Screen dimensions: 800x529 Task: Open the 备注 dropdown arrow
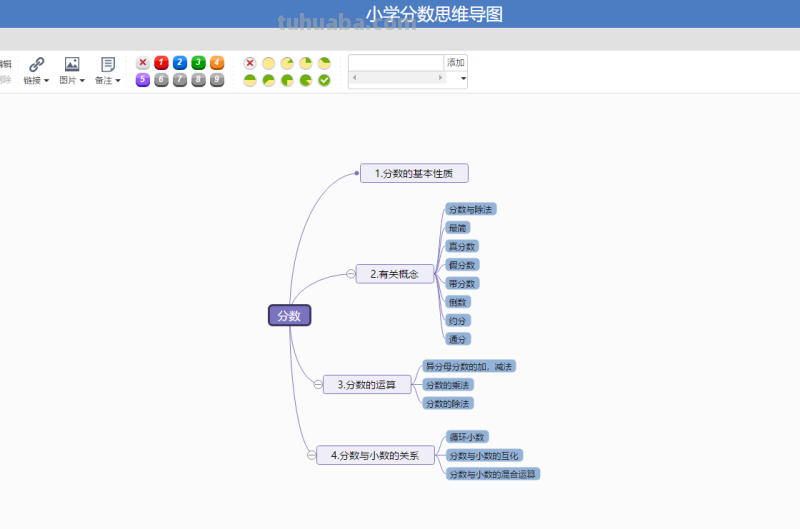click(118, 81)
